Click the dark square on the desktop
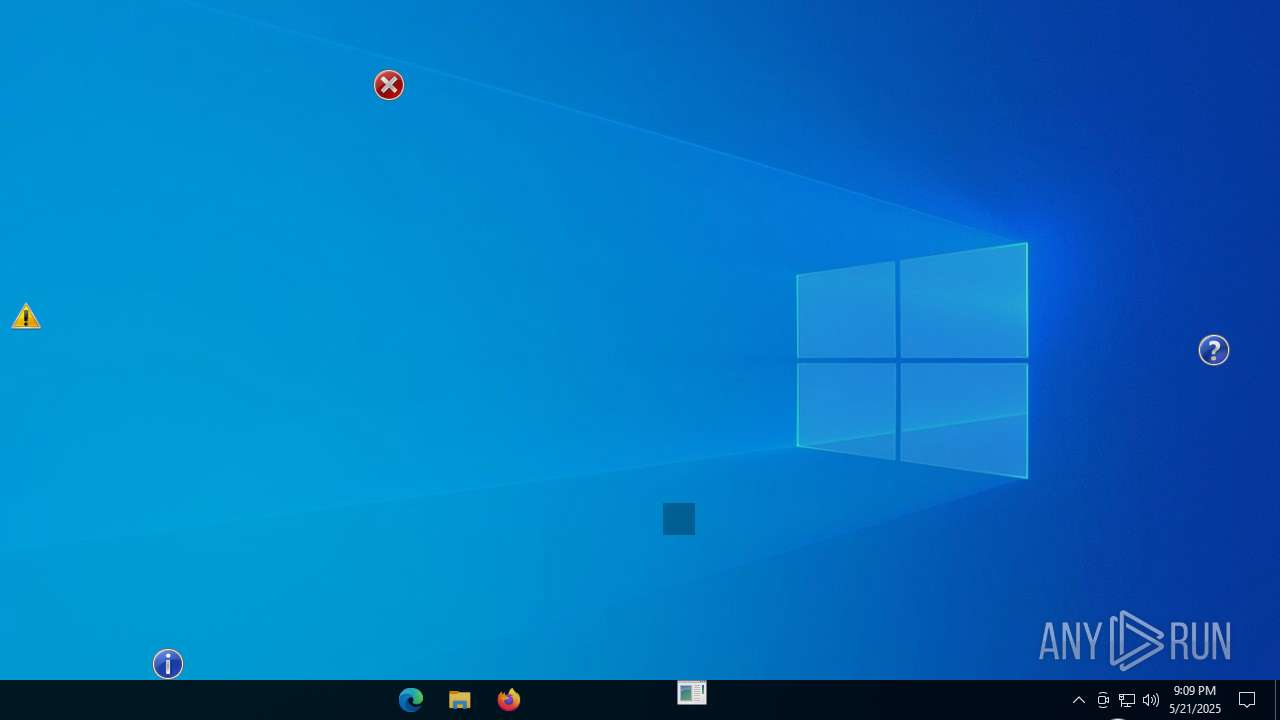1280x720 pixels. 679,519
